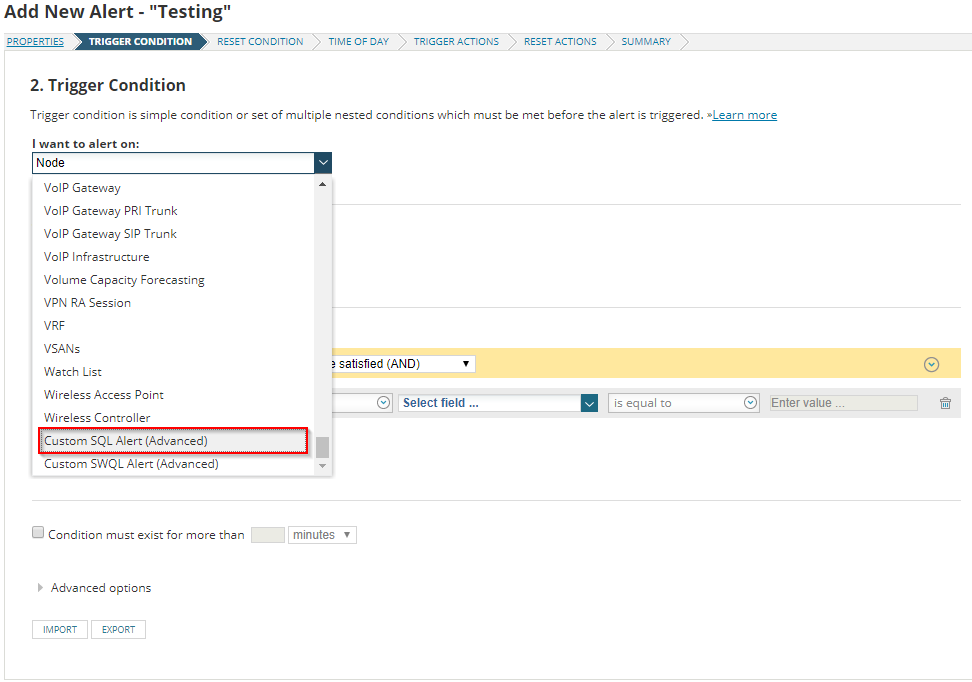
Task: Click the EXPORT button
Action: coord(118,629)
